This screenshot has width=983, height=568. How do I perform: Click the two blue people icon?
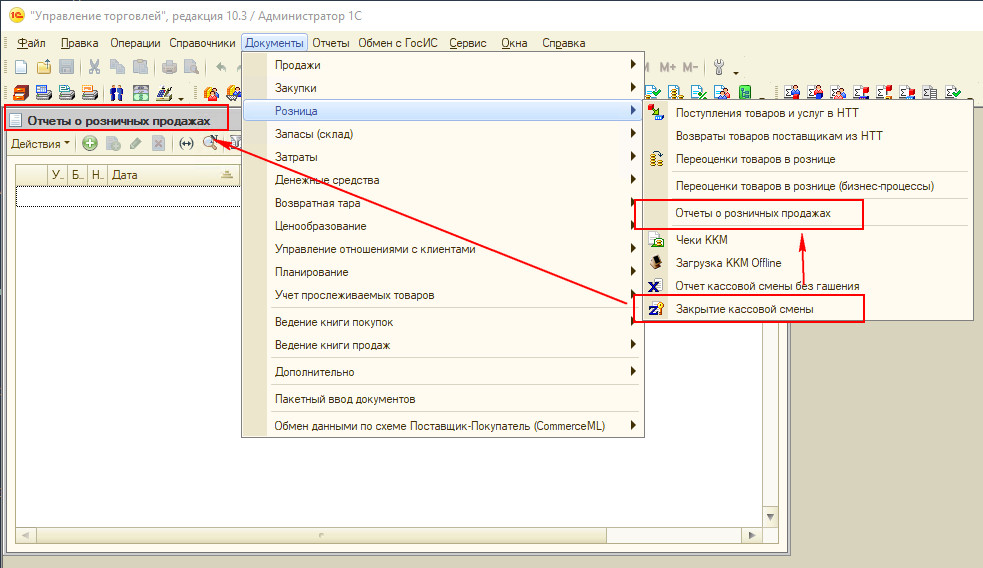117,93
